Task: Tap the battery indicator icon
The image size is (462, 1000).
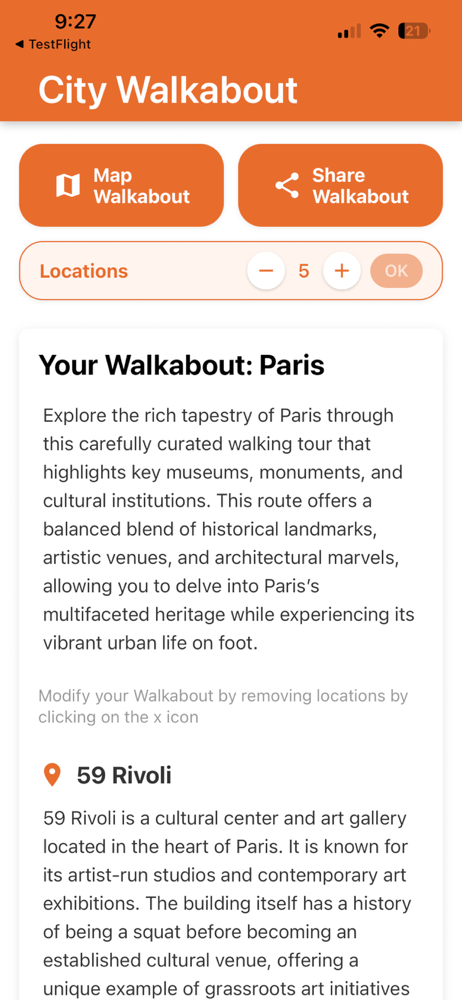Action: pos(415,30)
